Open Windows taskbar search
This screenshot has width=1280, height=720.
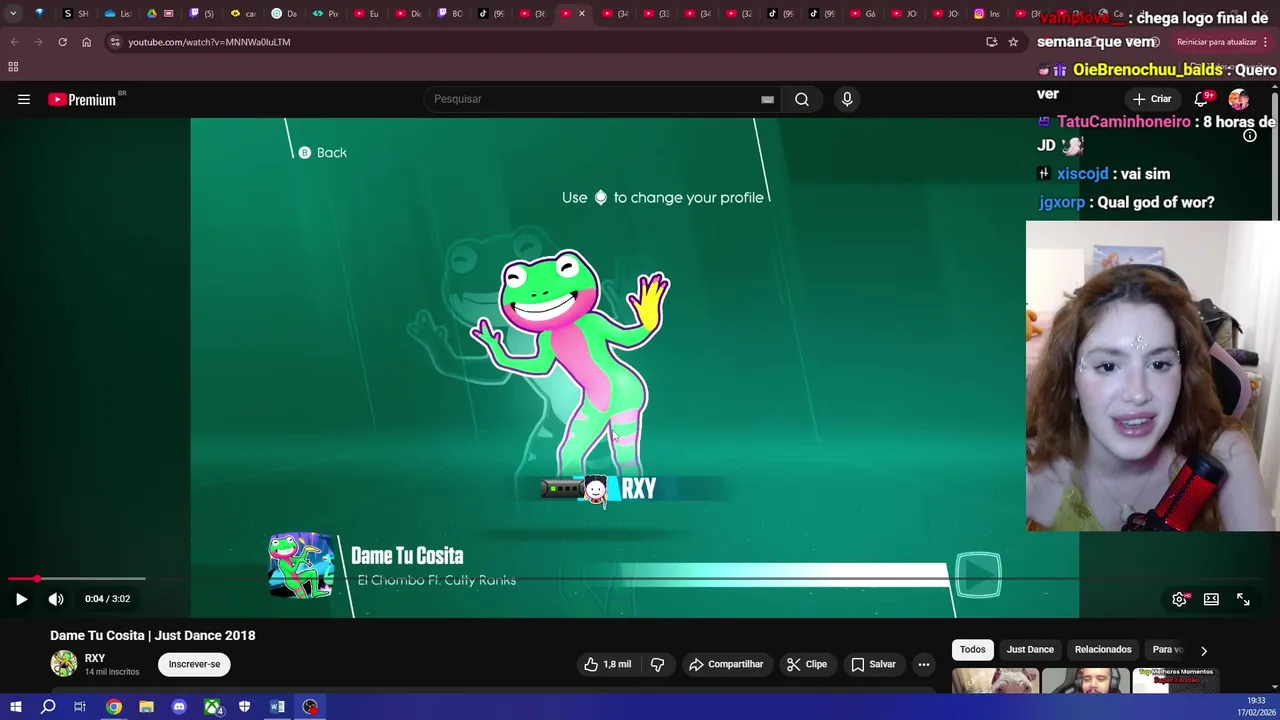click(x=48, y=707)
